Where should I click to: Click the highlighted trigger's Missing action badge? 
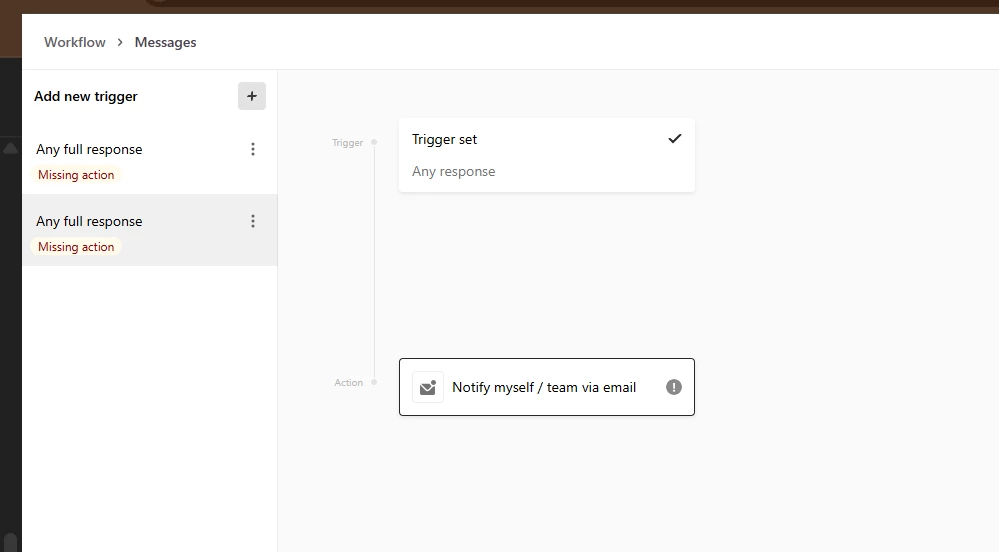(76, 247)
